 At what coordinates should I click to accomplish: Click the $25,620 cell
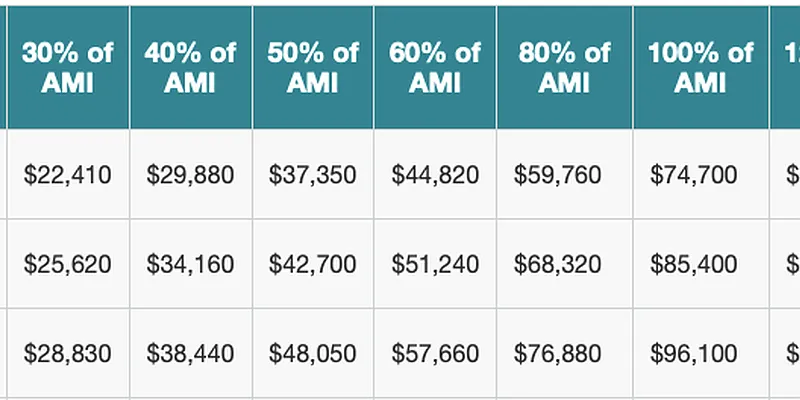click(68, 264)
